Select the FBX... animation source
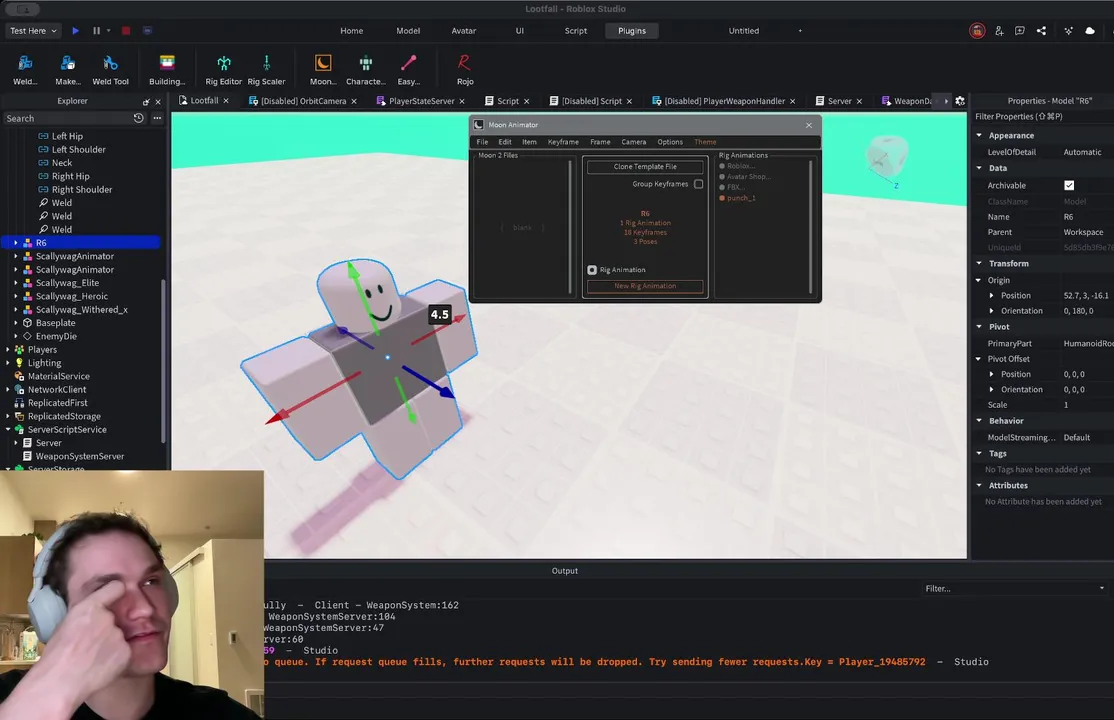This screenshot has width=1114, height=720. coord(733,187)
